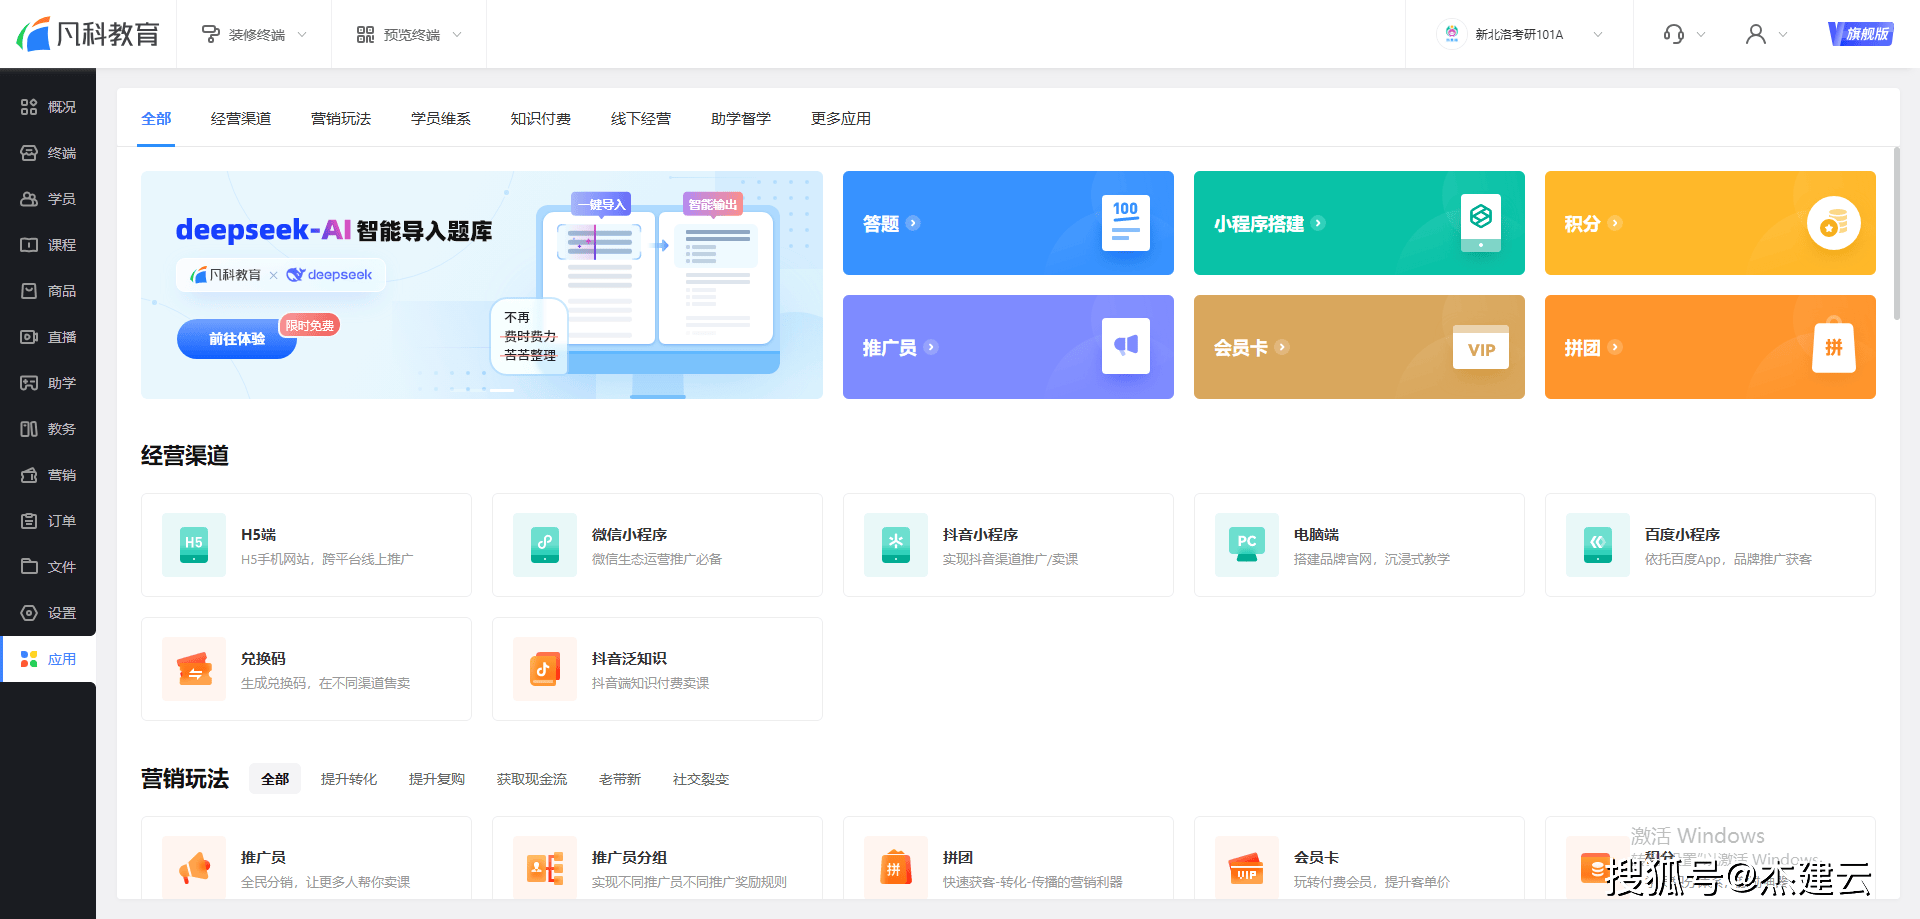
Task: Click the page vertical scrollbar
Action: 1896,235
